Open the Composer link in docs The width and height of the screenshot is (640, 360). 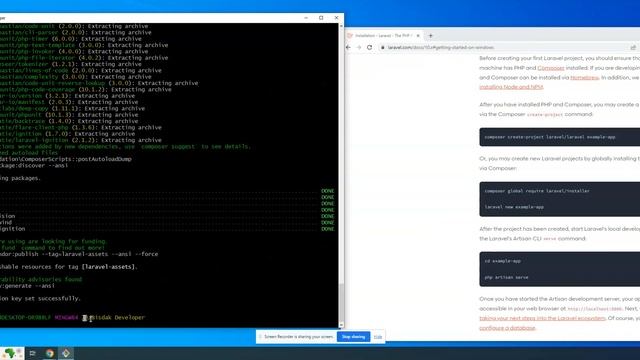[x=551, y=68]
